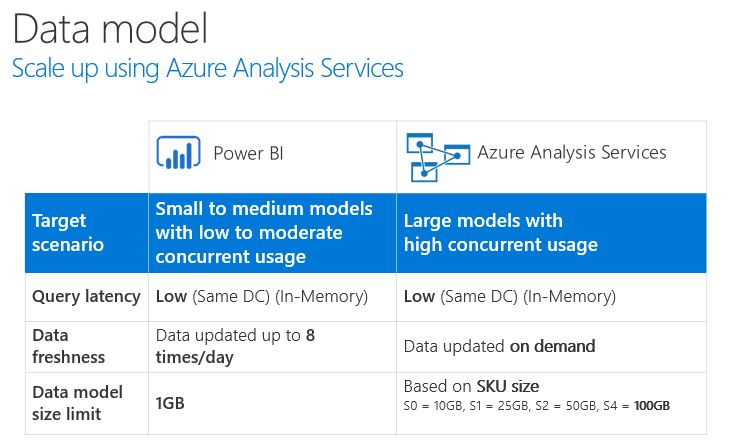
Task: Click the "Azure Analysis Services" column header text
Action: pos(571,153)
